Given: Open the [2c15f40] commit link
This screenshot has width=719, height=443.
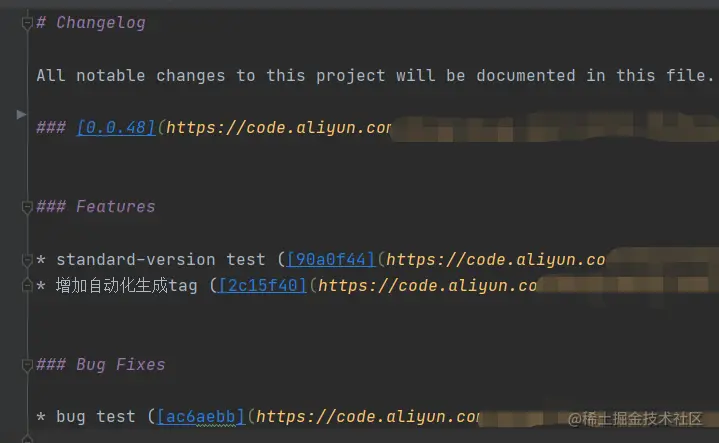Looking at the screenshot, I should click(262, 286).
